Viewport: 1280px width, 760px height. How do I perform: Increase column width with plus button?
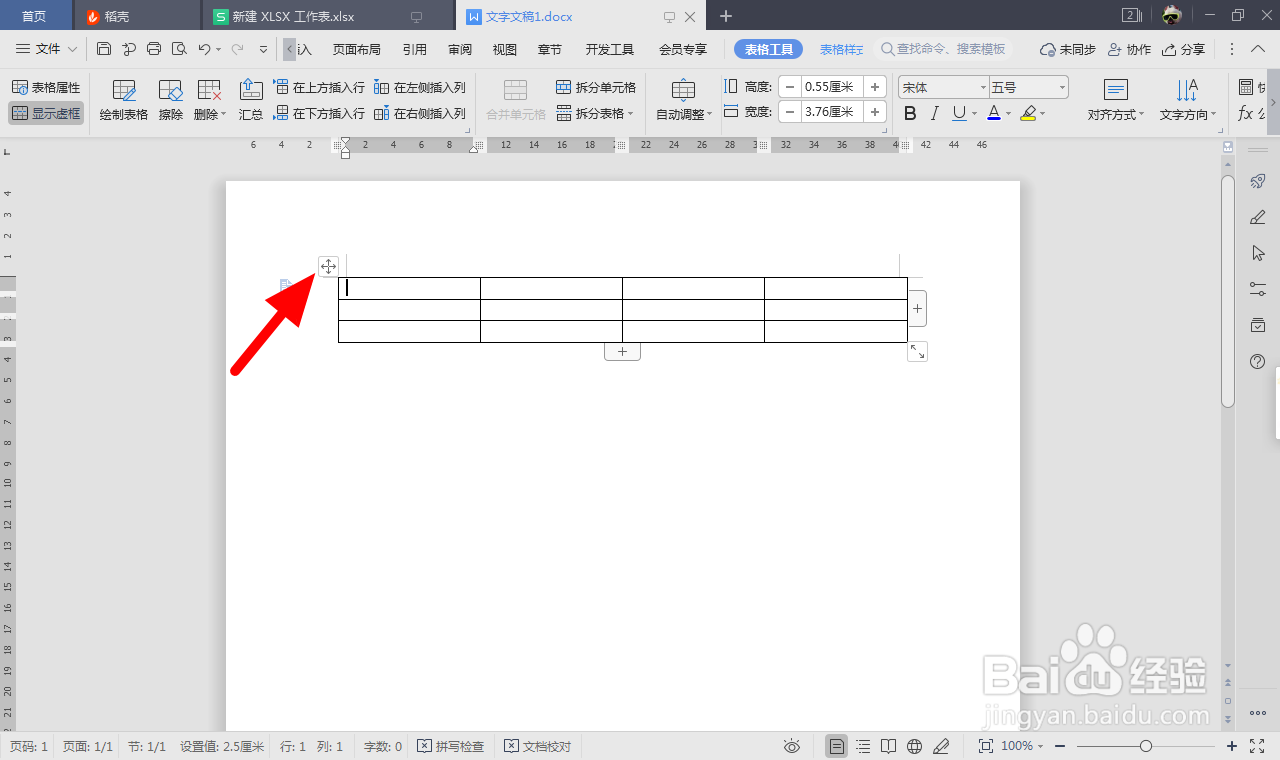click(875, 112)
